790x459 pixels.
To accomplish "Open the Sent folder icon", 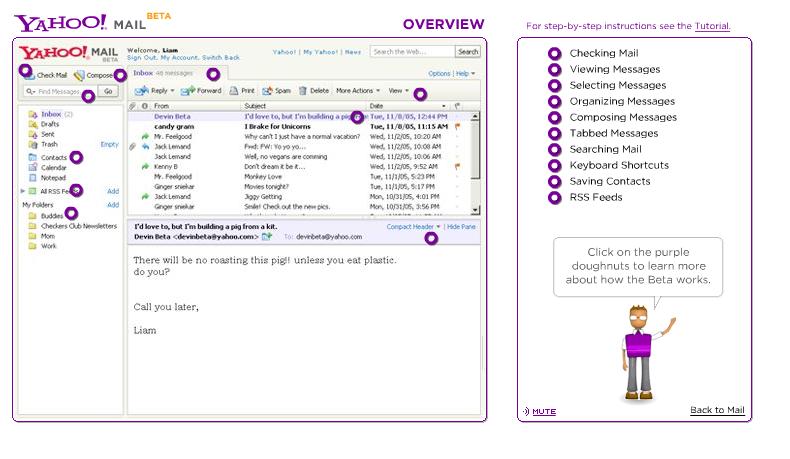I will tap(33, 135).
